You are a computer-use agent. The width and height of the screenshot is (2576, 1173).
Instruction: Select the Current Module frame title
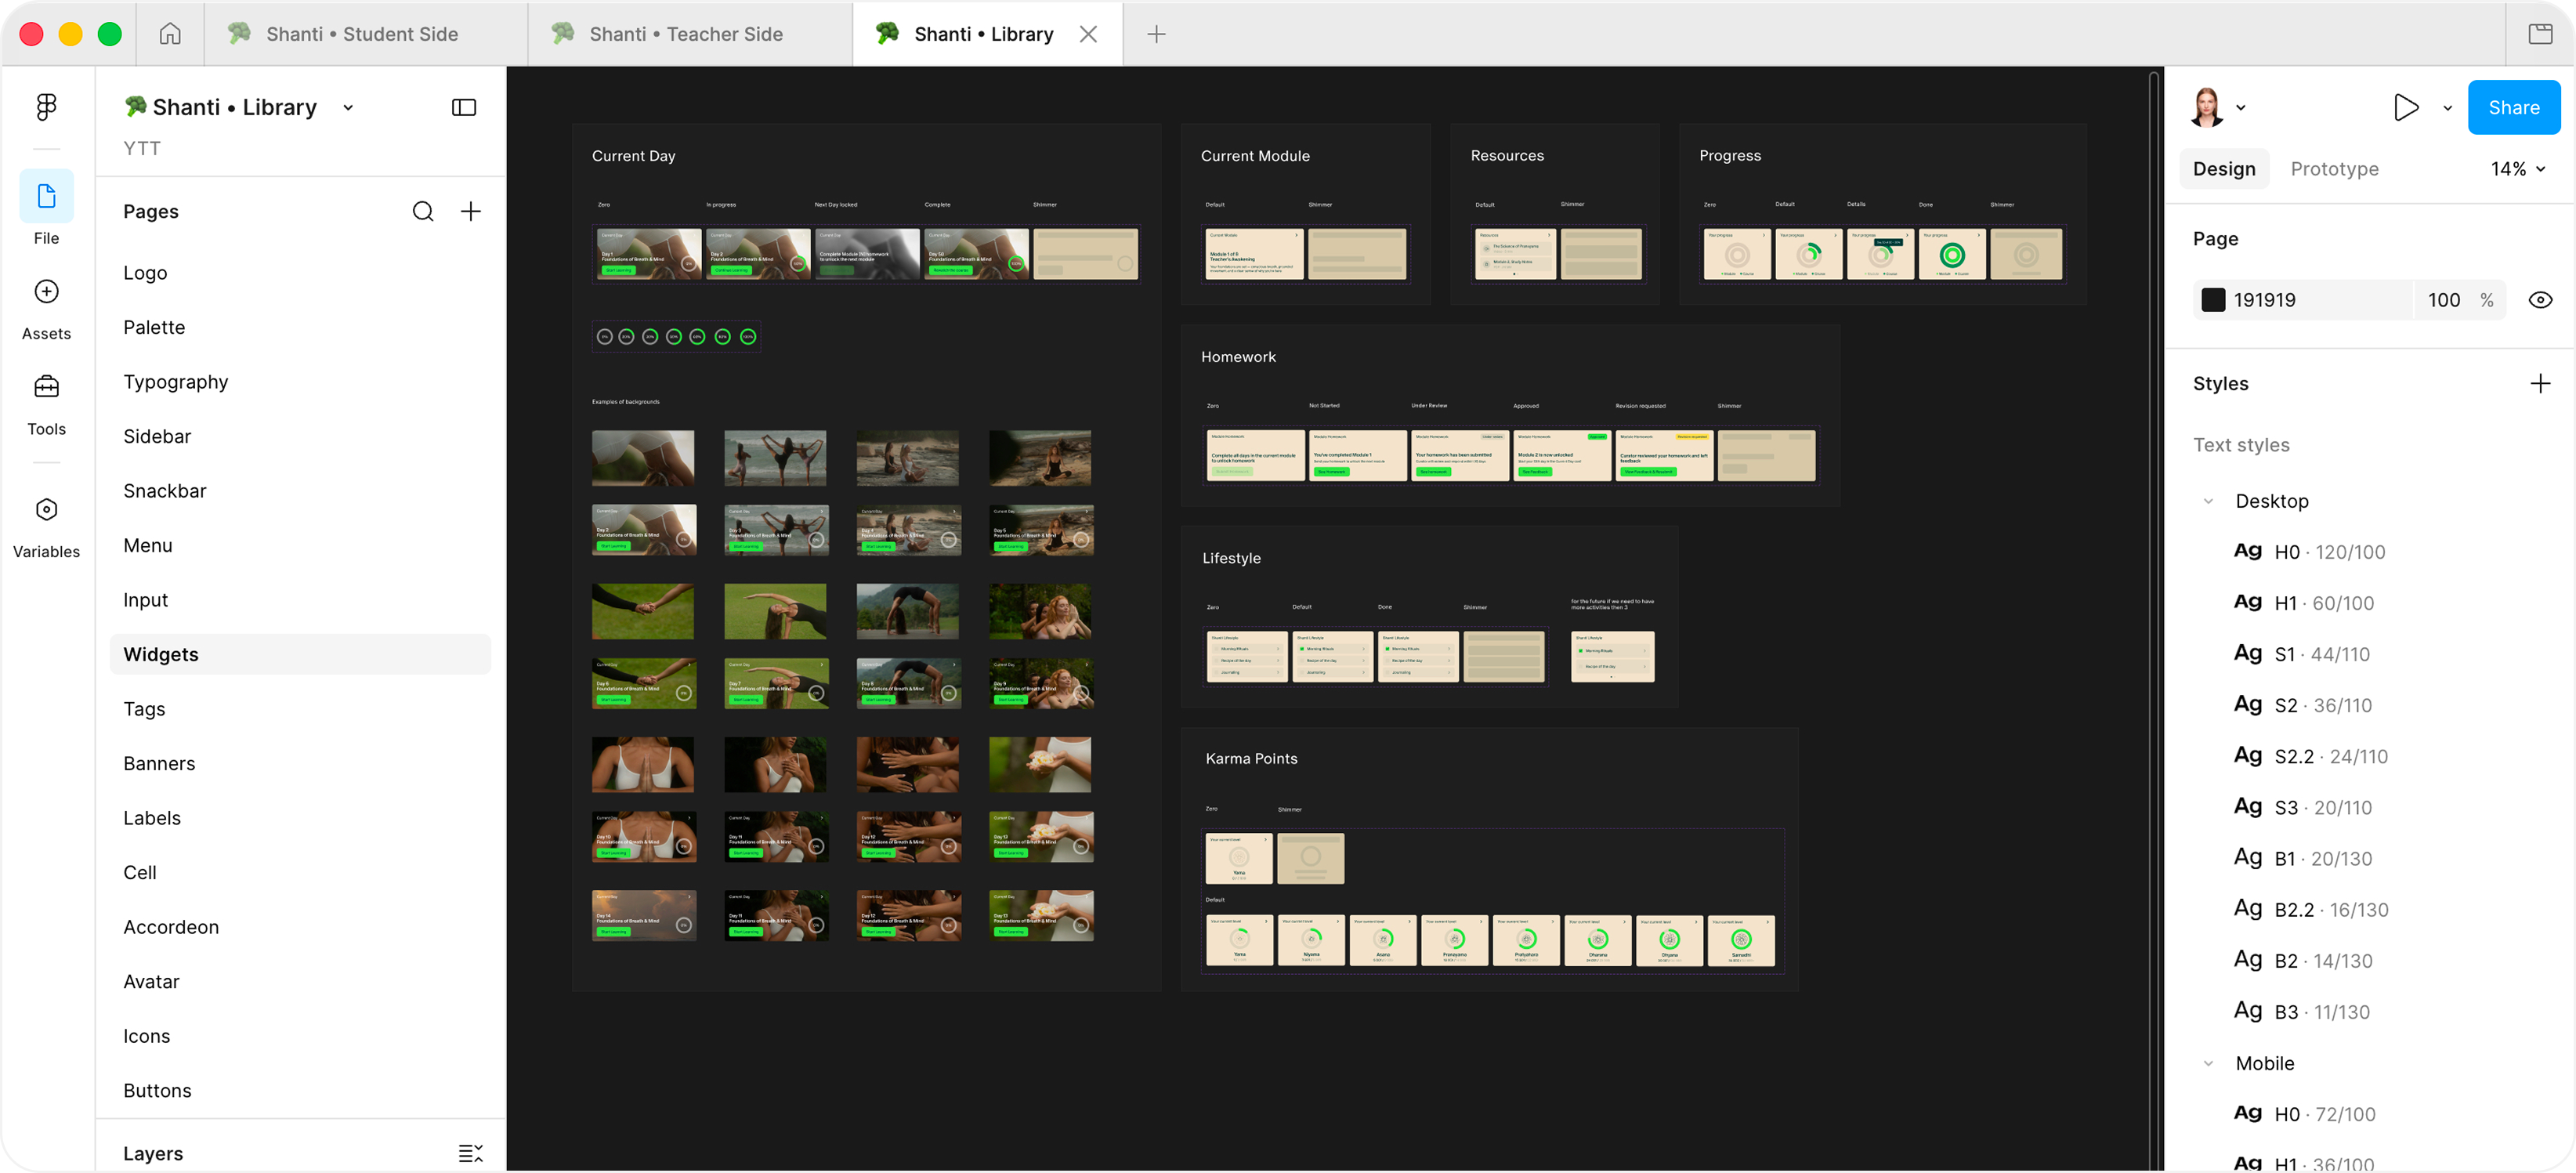pos(1255,156)
